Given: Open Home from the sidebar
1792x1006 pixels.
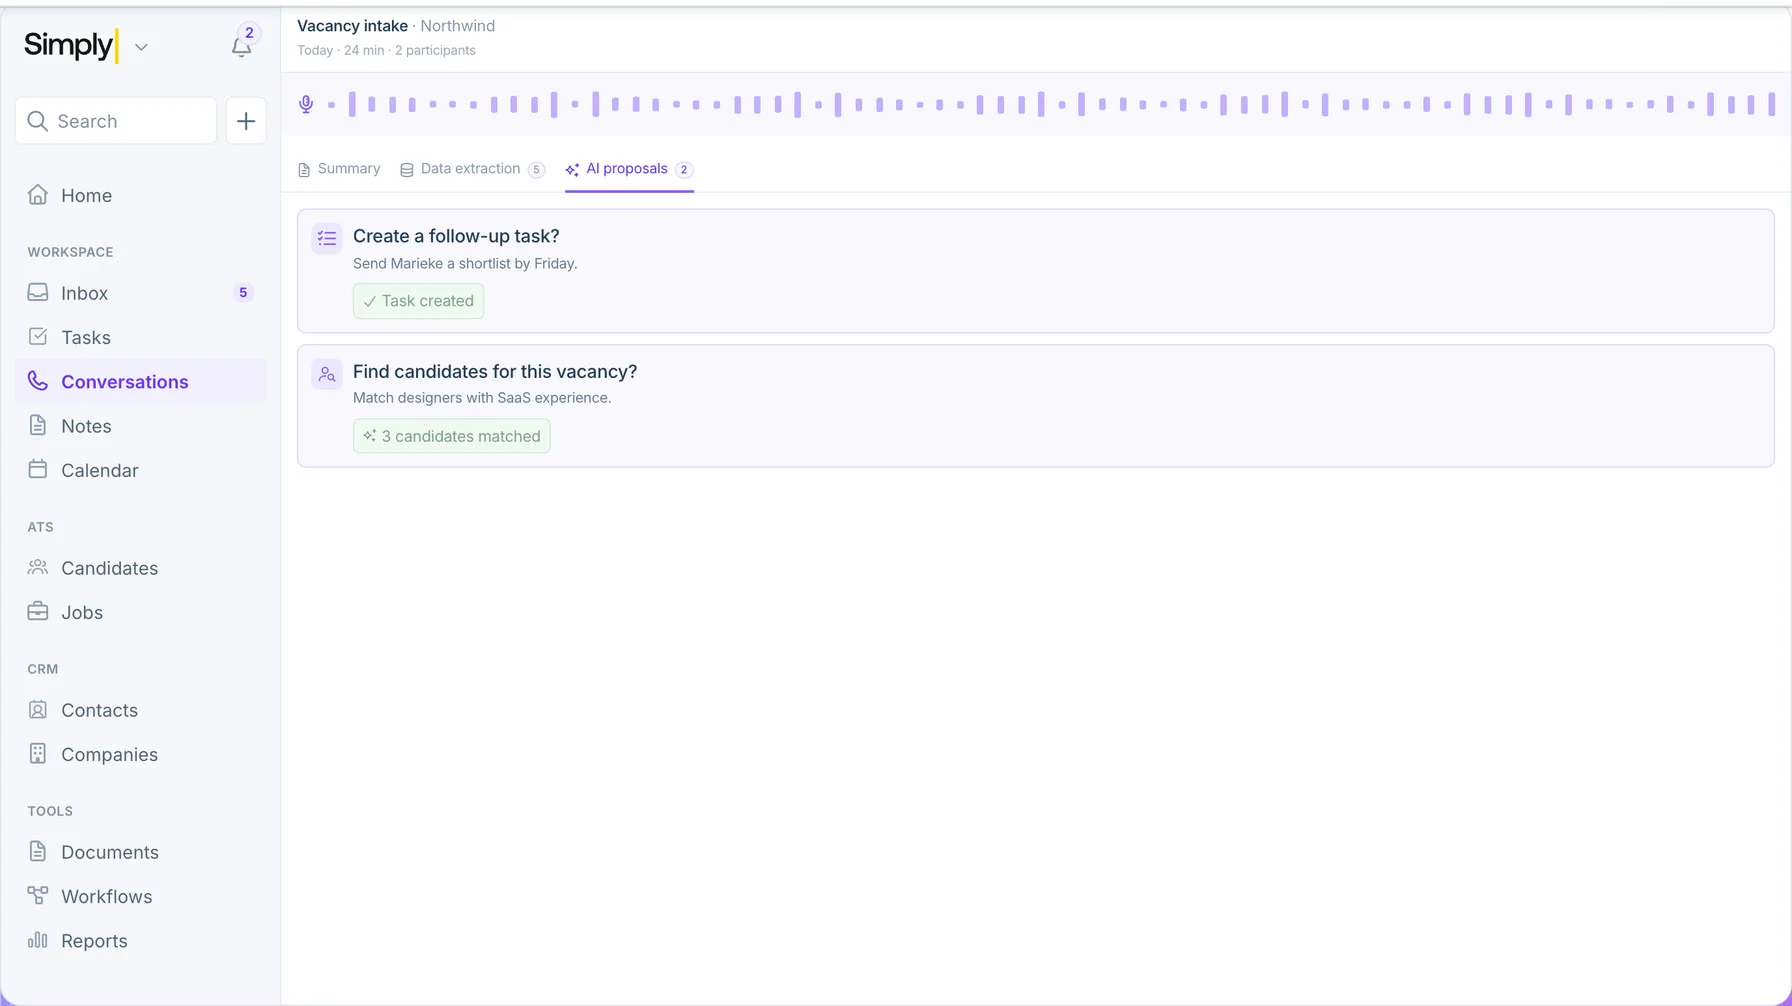Looking at the screenshot, I should pos(141,195).
